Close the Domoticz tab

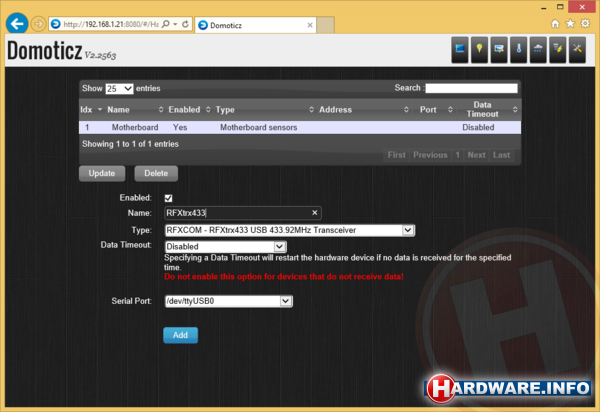tap(310, 25)
